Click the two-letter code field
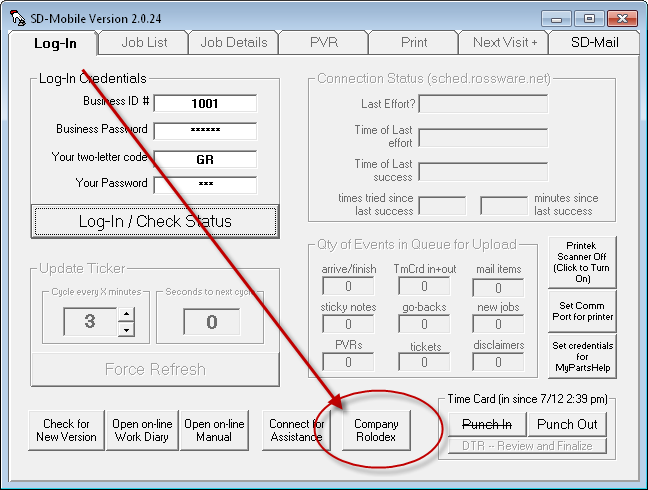The height and width of the screenshot is (490, 648). (205, 159)
